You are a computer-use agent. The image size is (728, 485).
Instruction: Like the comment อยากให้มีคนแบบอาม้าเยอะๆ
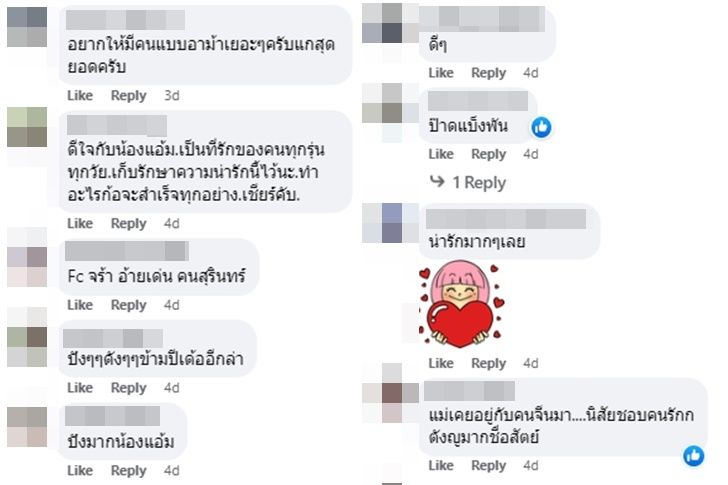[x=80, y=96]
